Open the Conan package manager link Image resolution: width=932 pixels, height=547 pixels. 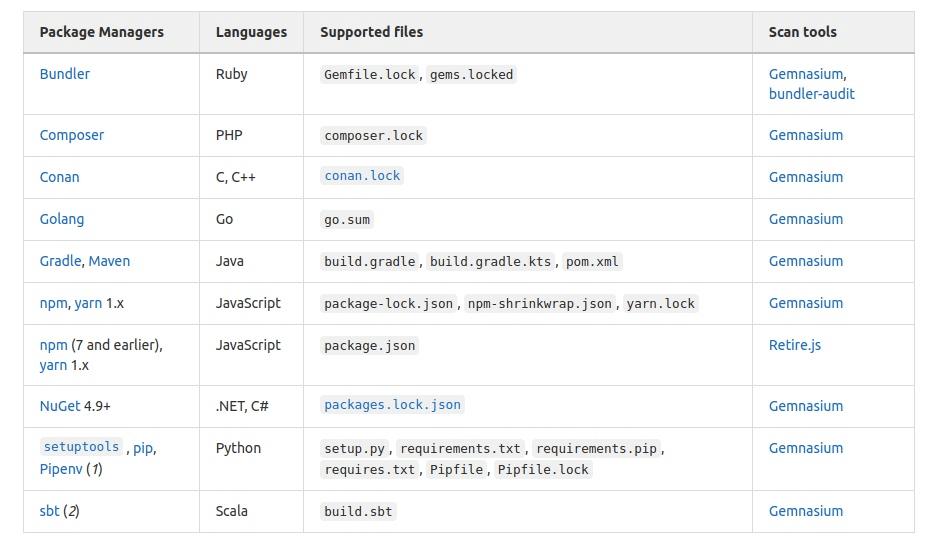point(59,177)
